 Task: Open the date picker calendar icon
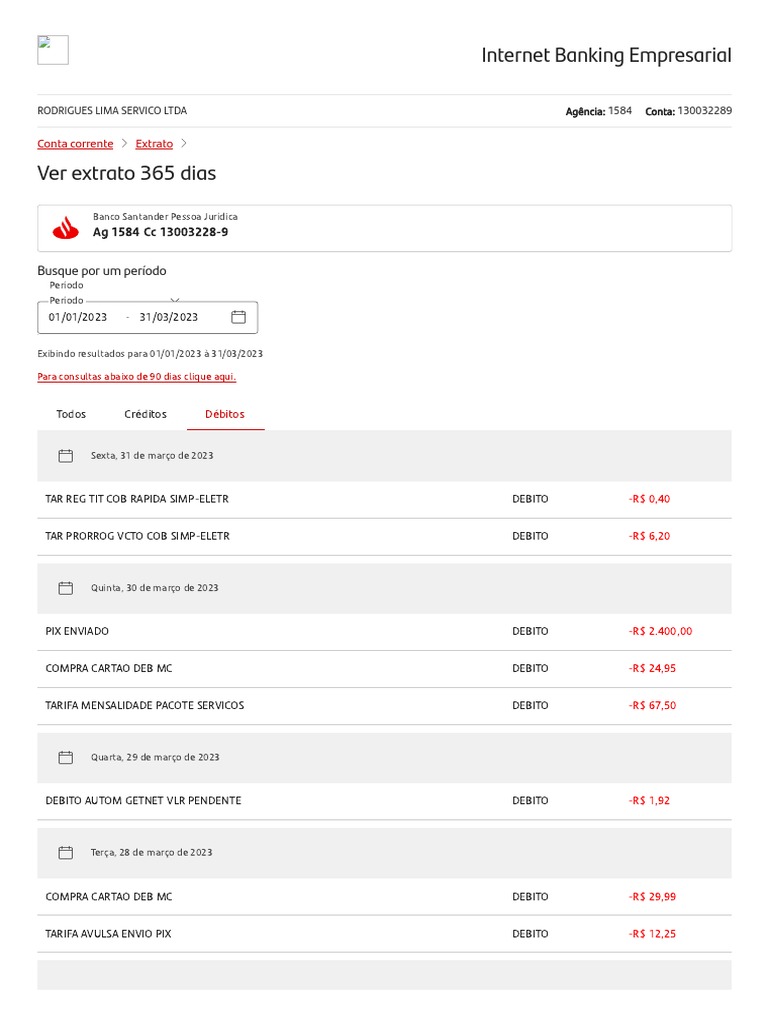click(238, 317)
